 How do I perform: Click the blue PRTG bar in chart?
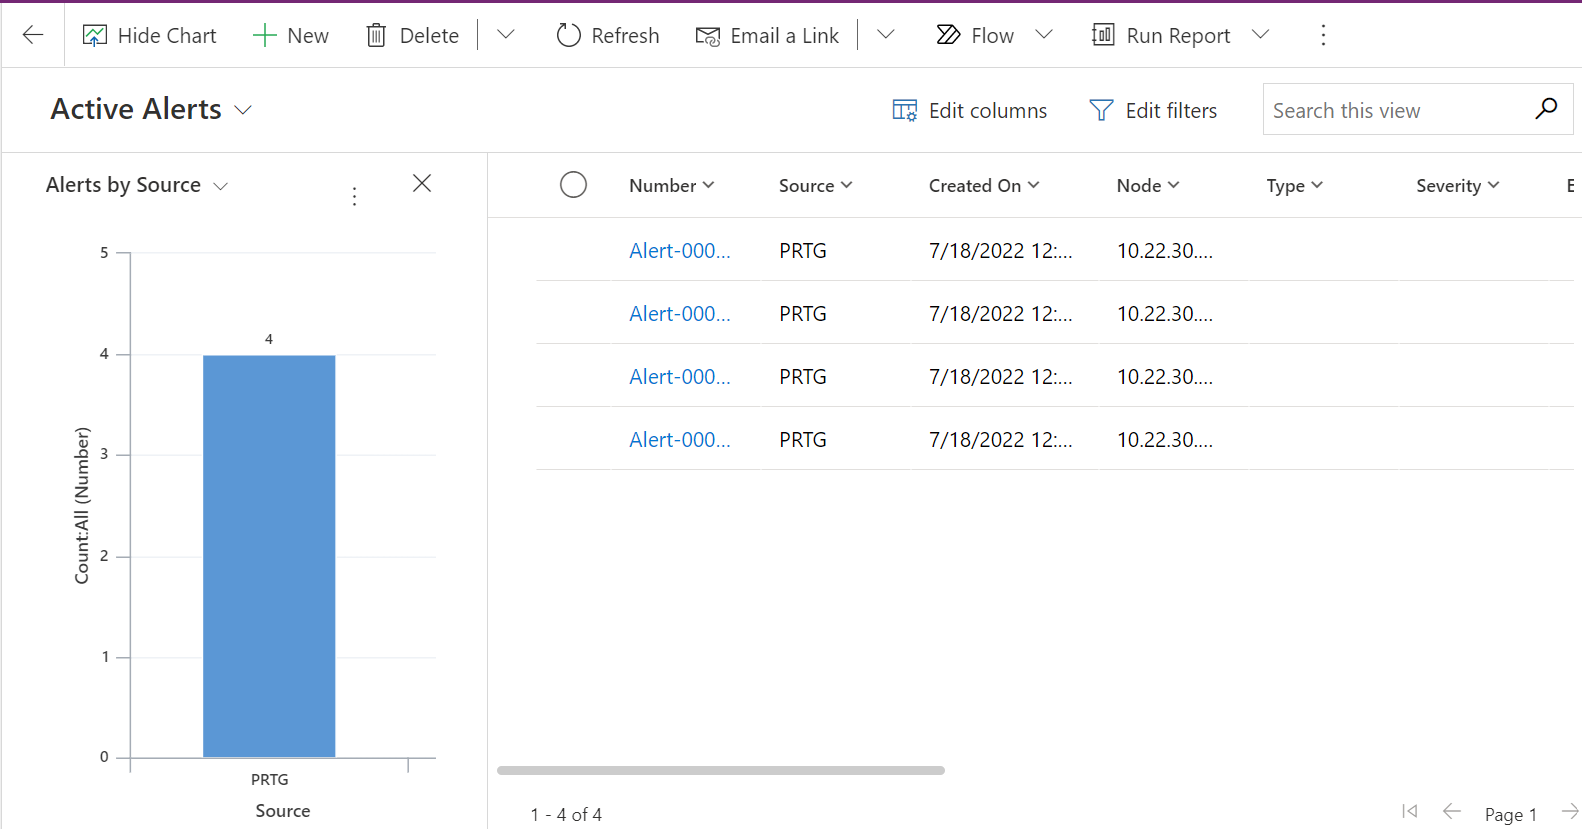(x=269, y=556)
